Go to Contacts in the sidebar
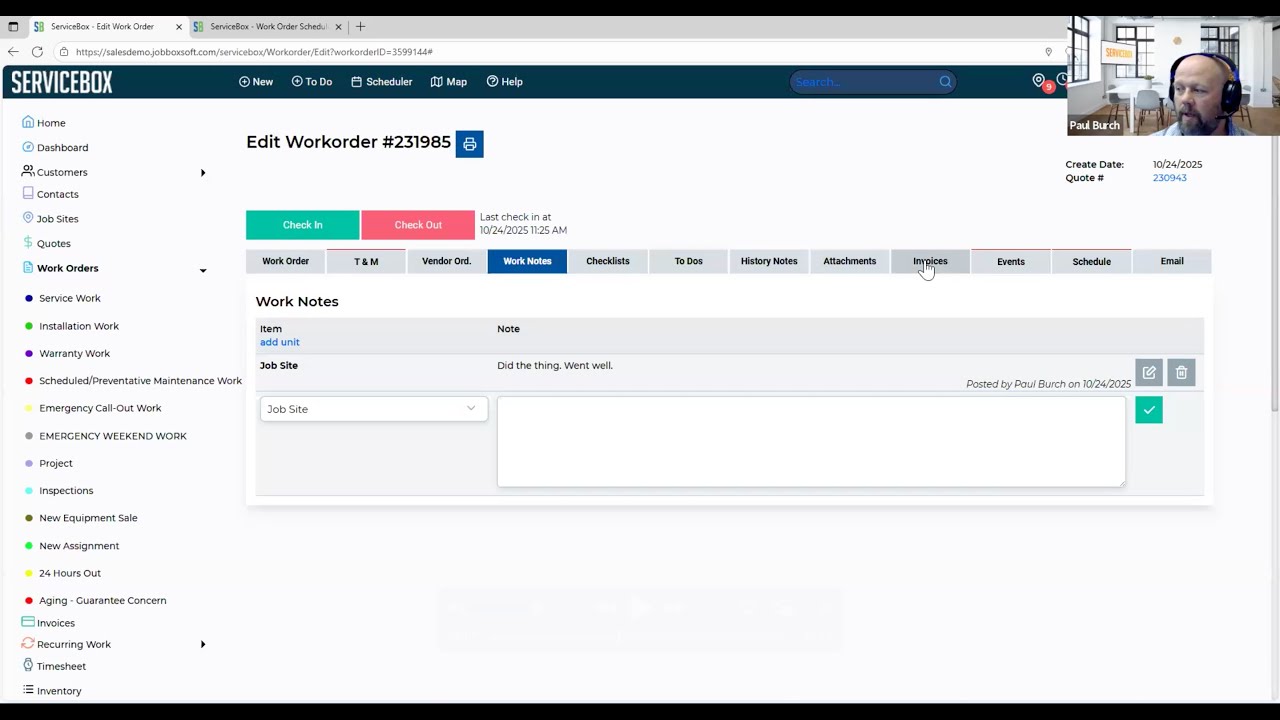This screenshot has height=720, width=1280. click(x=57, y=194)
